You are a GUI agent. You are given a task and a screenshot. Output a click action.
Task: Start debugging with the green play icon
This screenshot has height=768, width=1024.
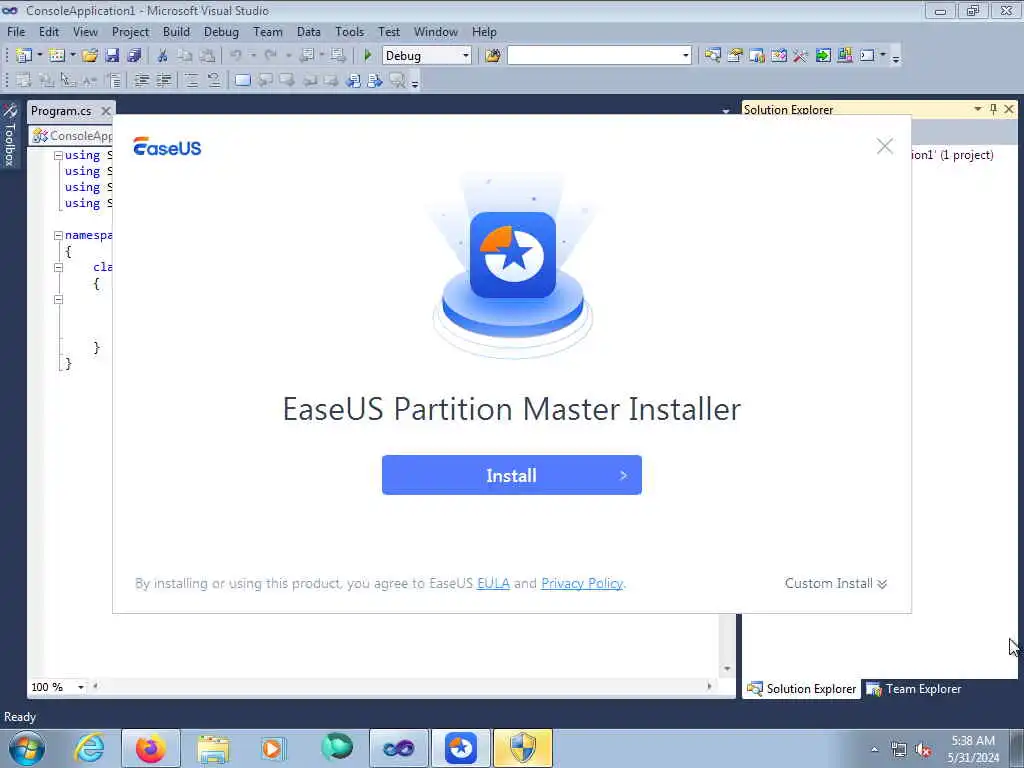pos(368,56)
